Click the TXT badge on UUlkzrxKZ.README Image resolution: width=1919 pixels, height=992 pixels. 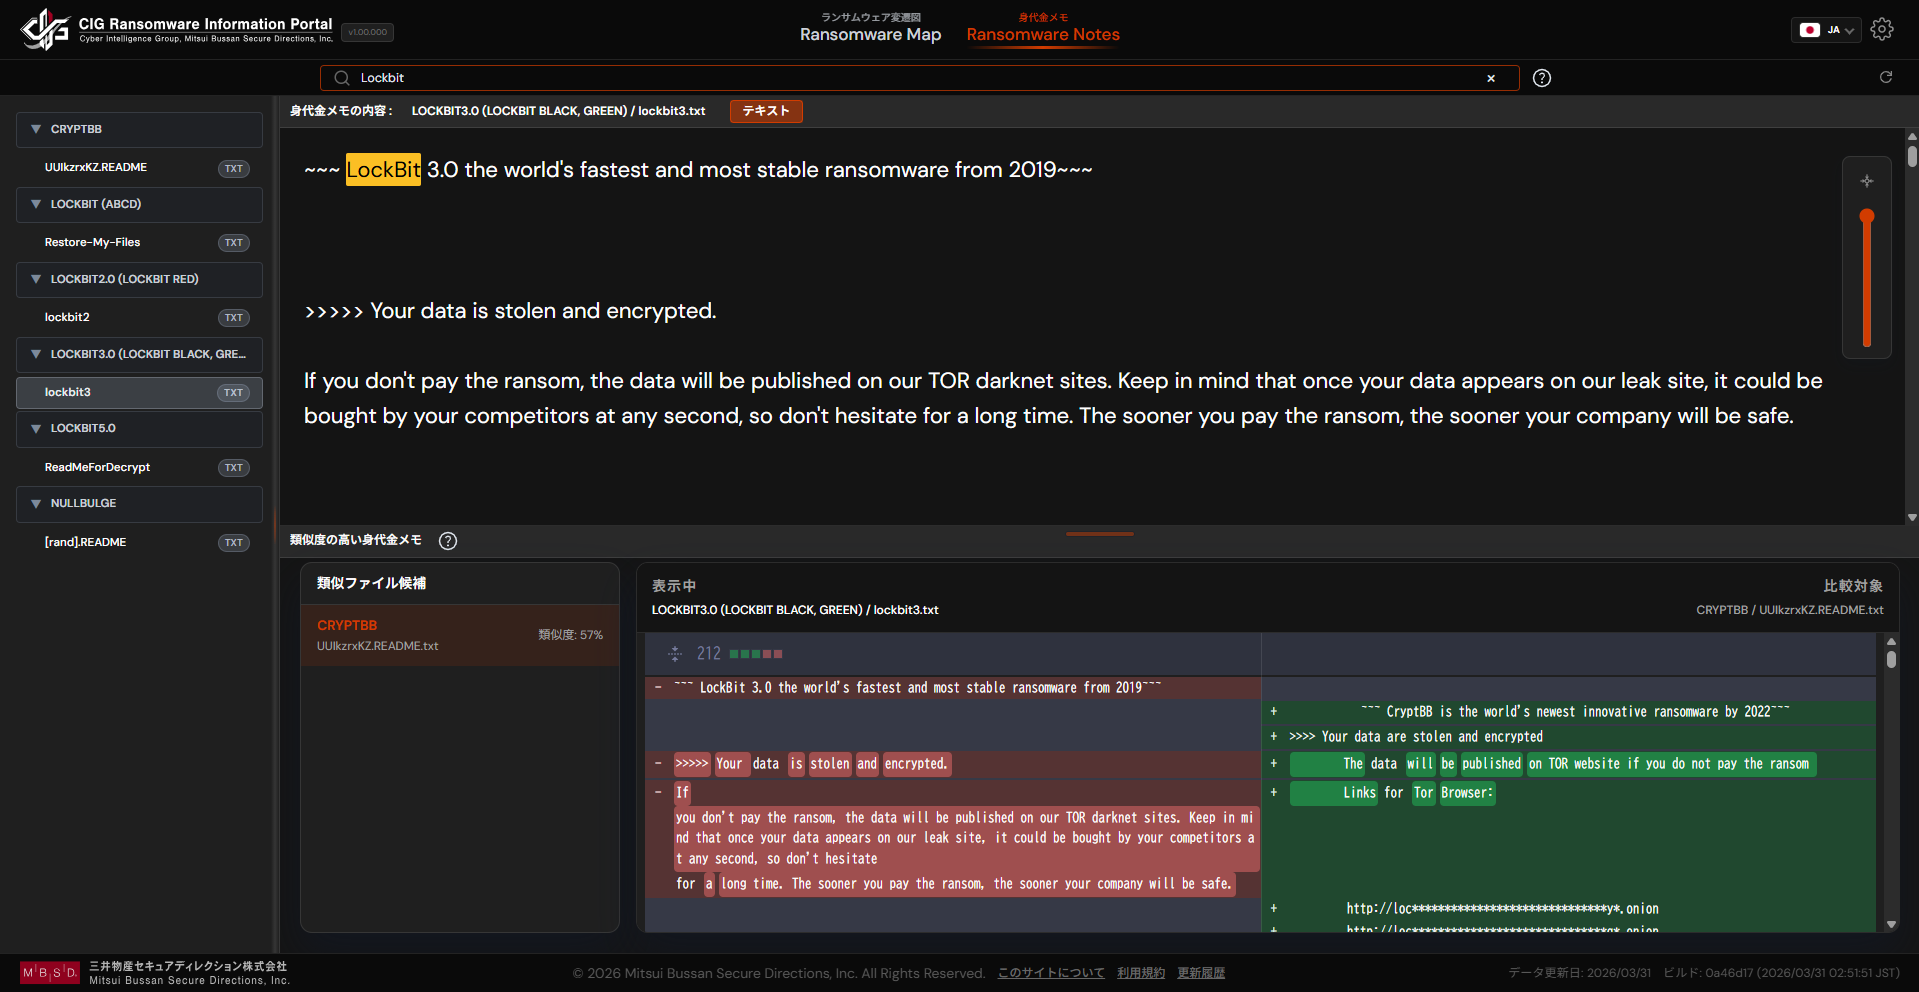point(234,168)
